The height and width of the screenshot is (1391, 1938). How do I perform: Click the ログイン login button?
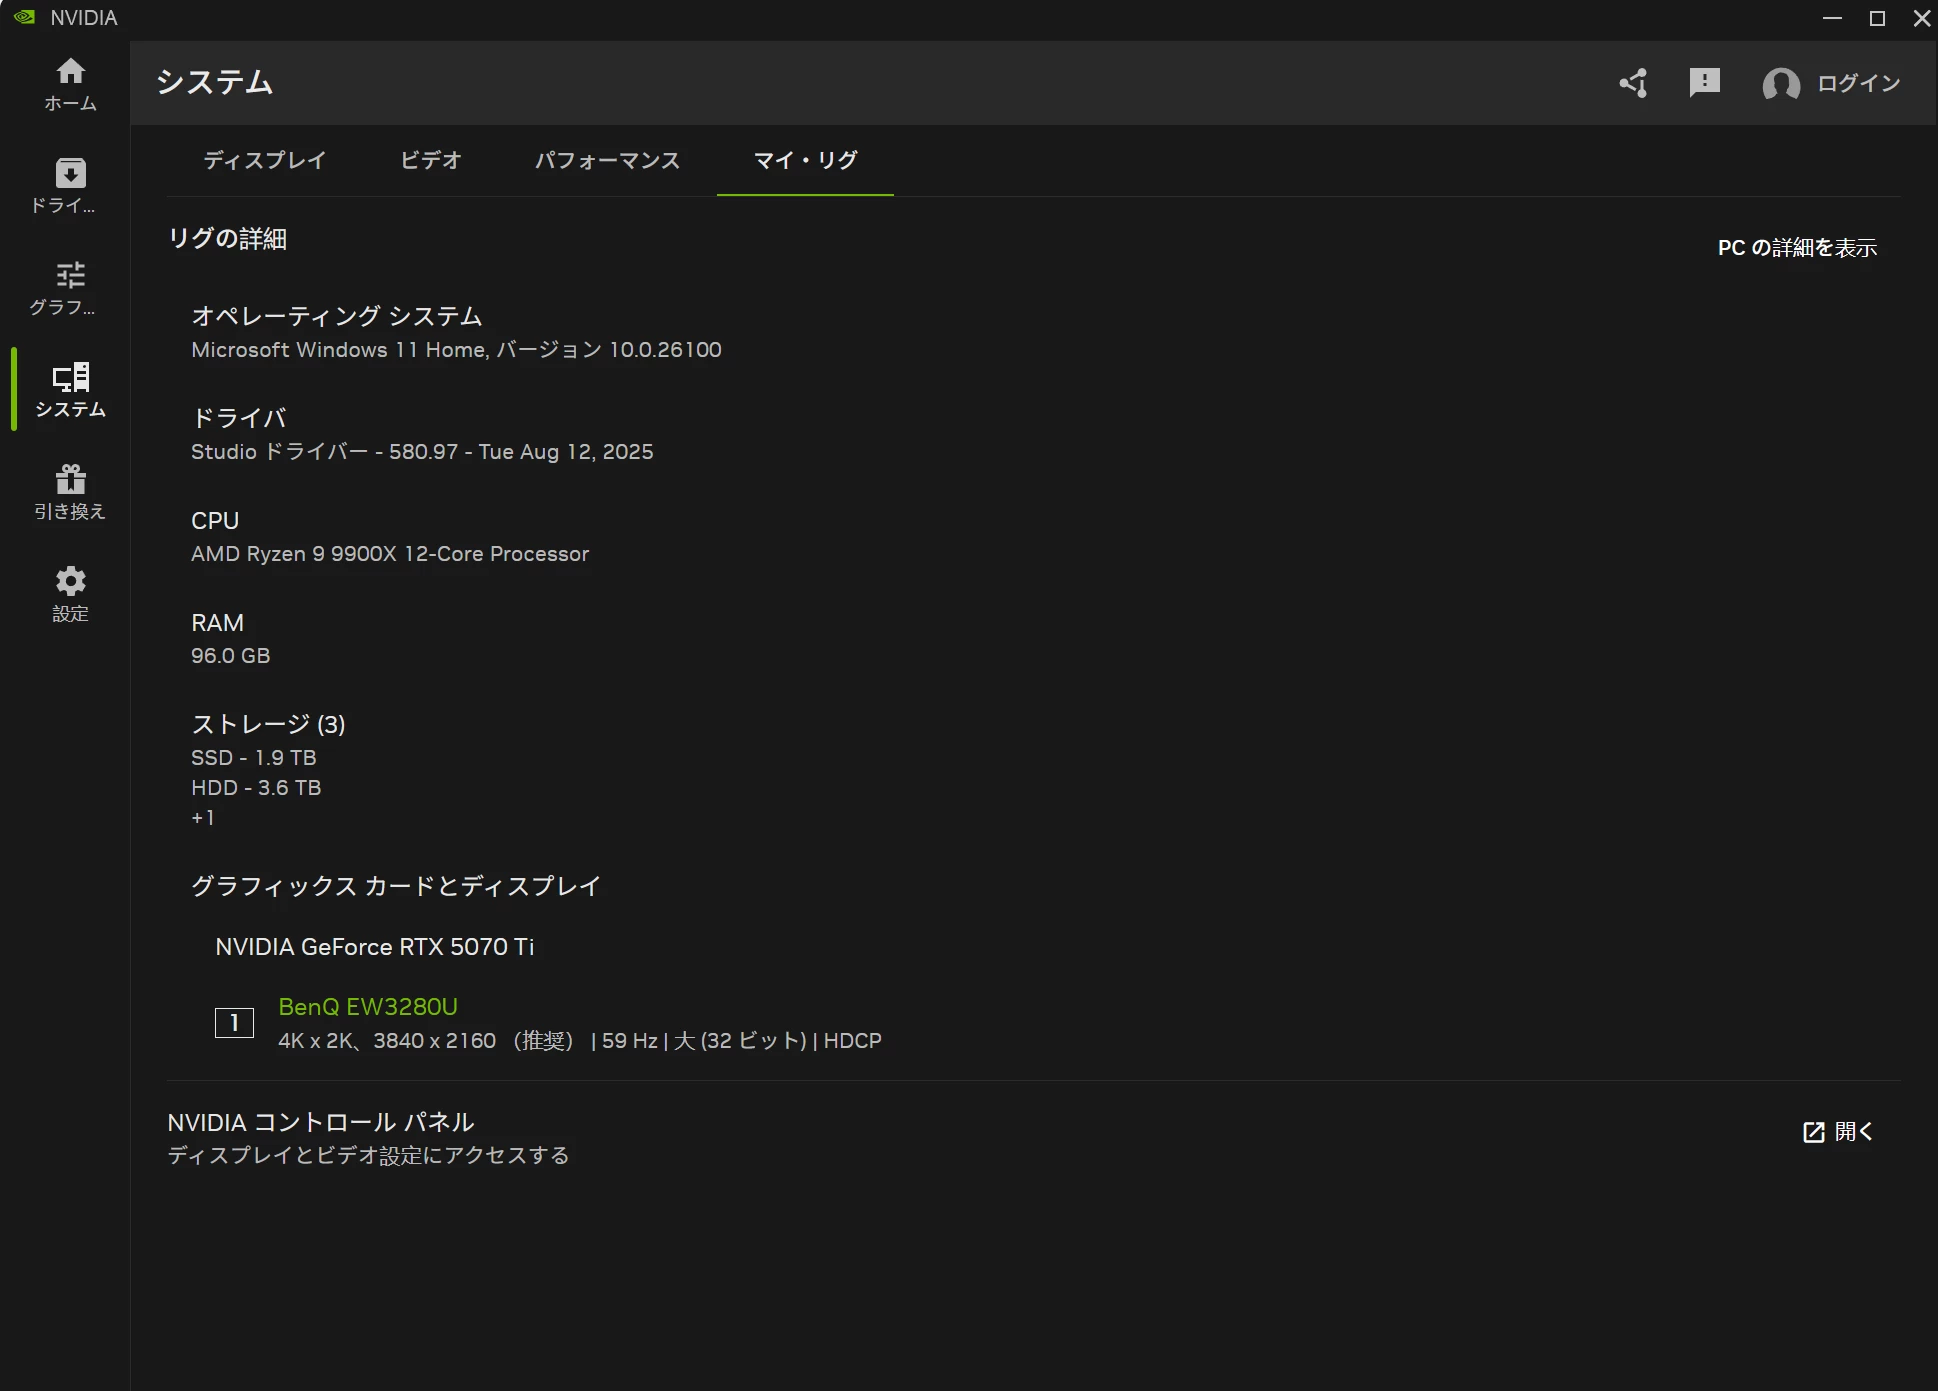pos(1858,84)
